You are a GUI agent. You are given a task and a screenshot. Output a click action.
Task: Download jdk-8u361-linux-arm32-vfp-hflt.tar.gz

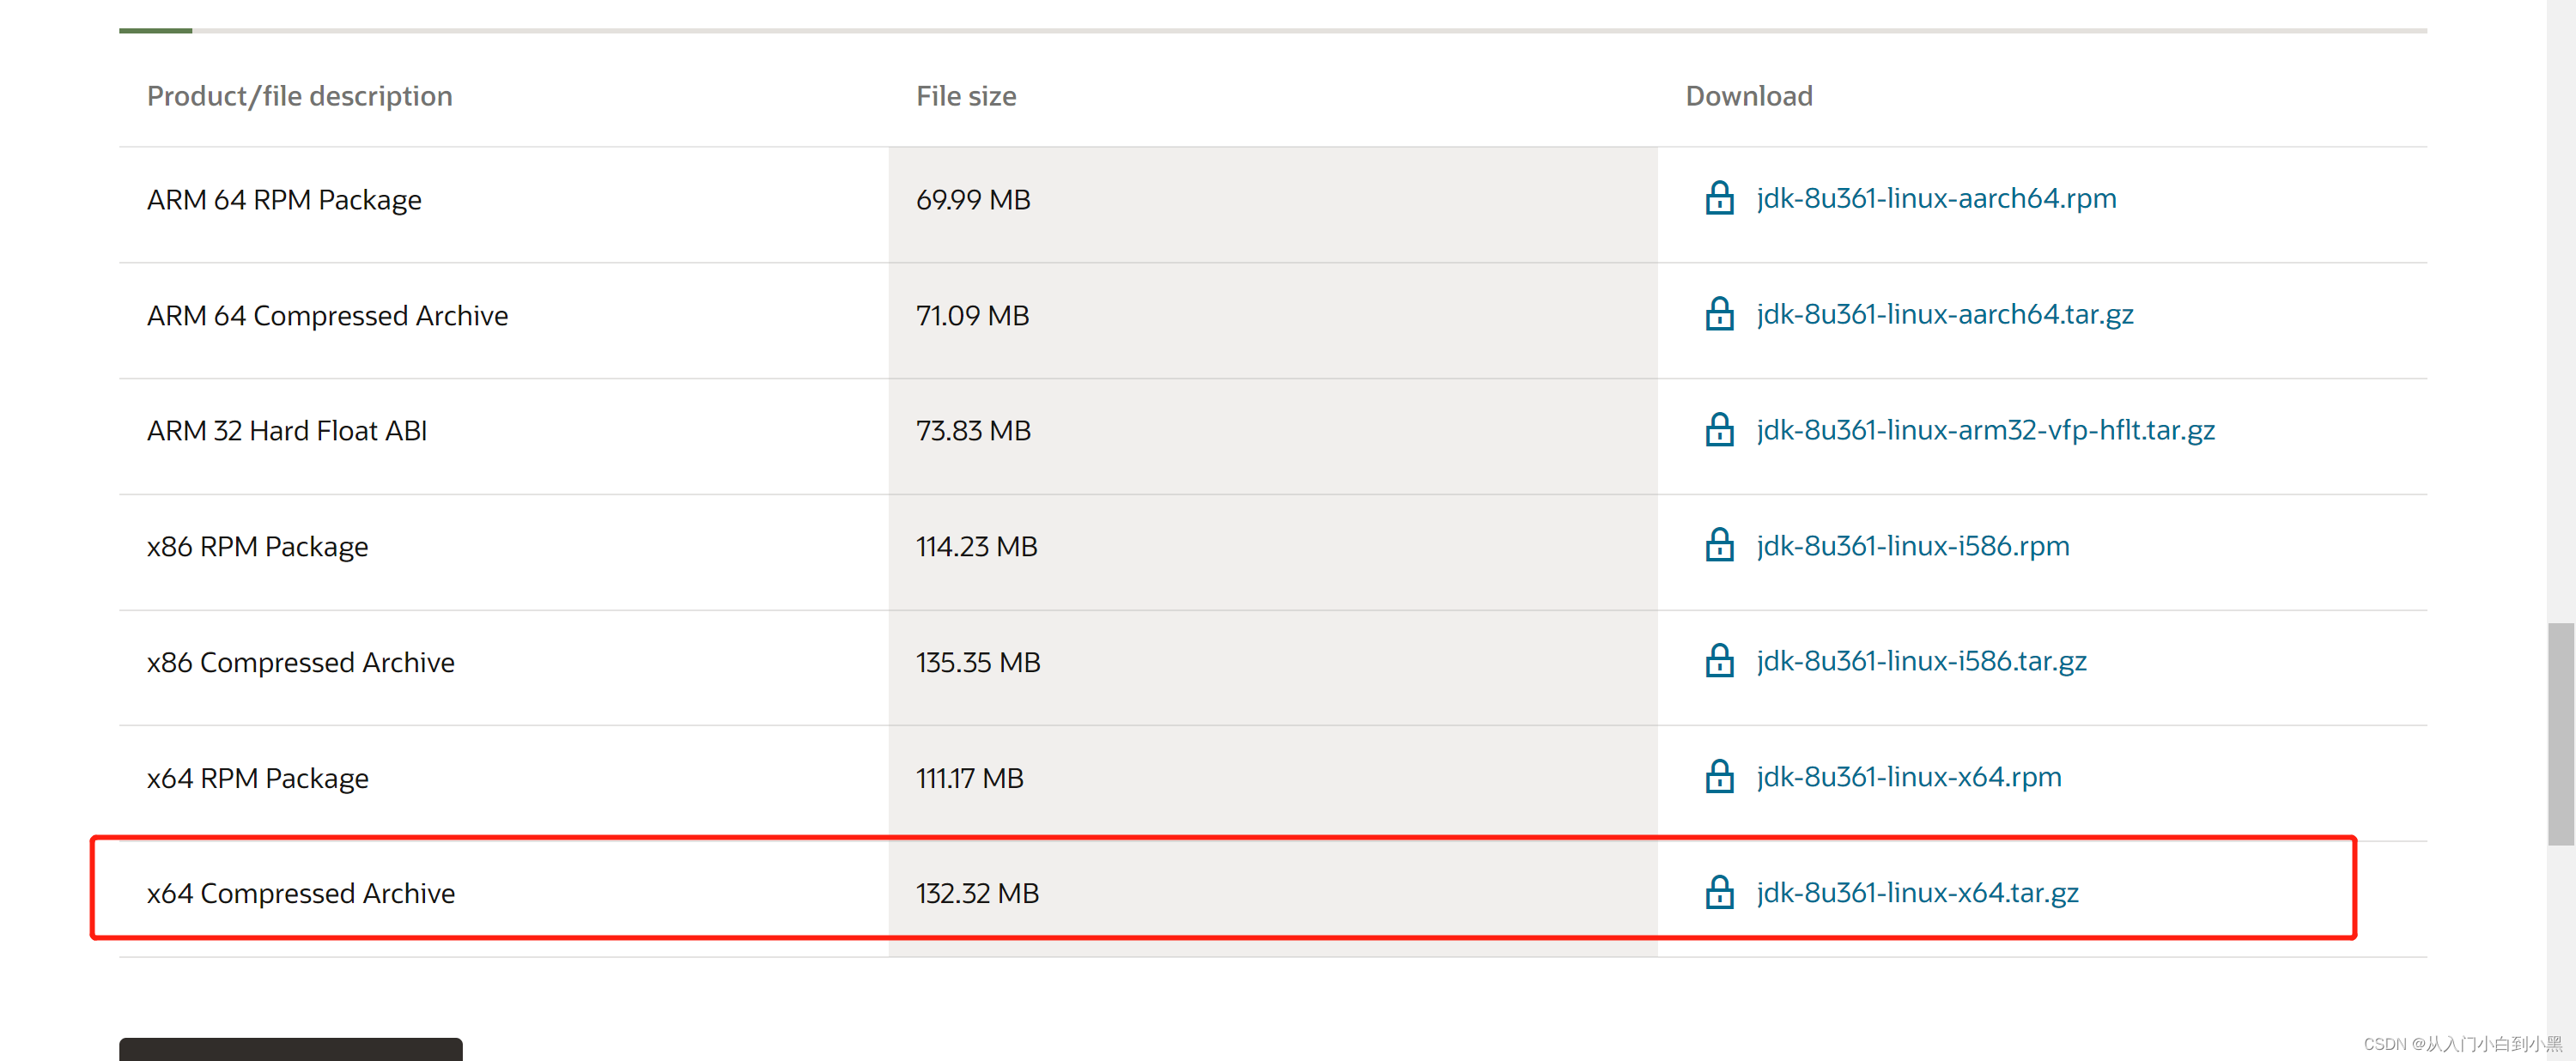click(x=1985, y=430)
